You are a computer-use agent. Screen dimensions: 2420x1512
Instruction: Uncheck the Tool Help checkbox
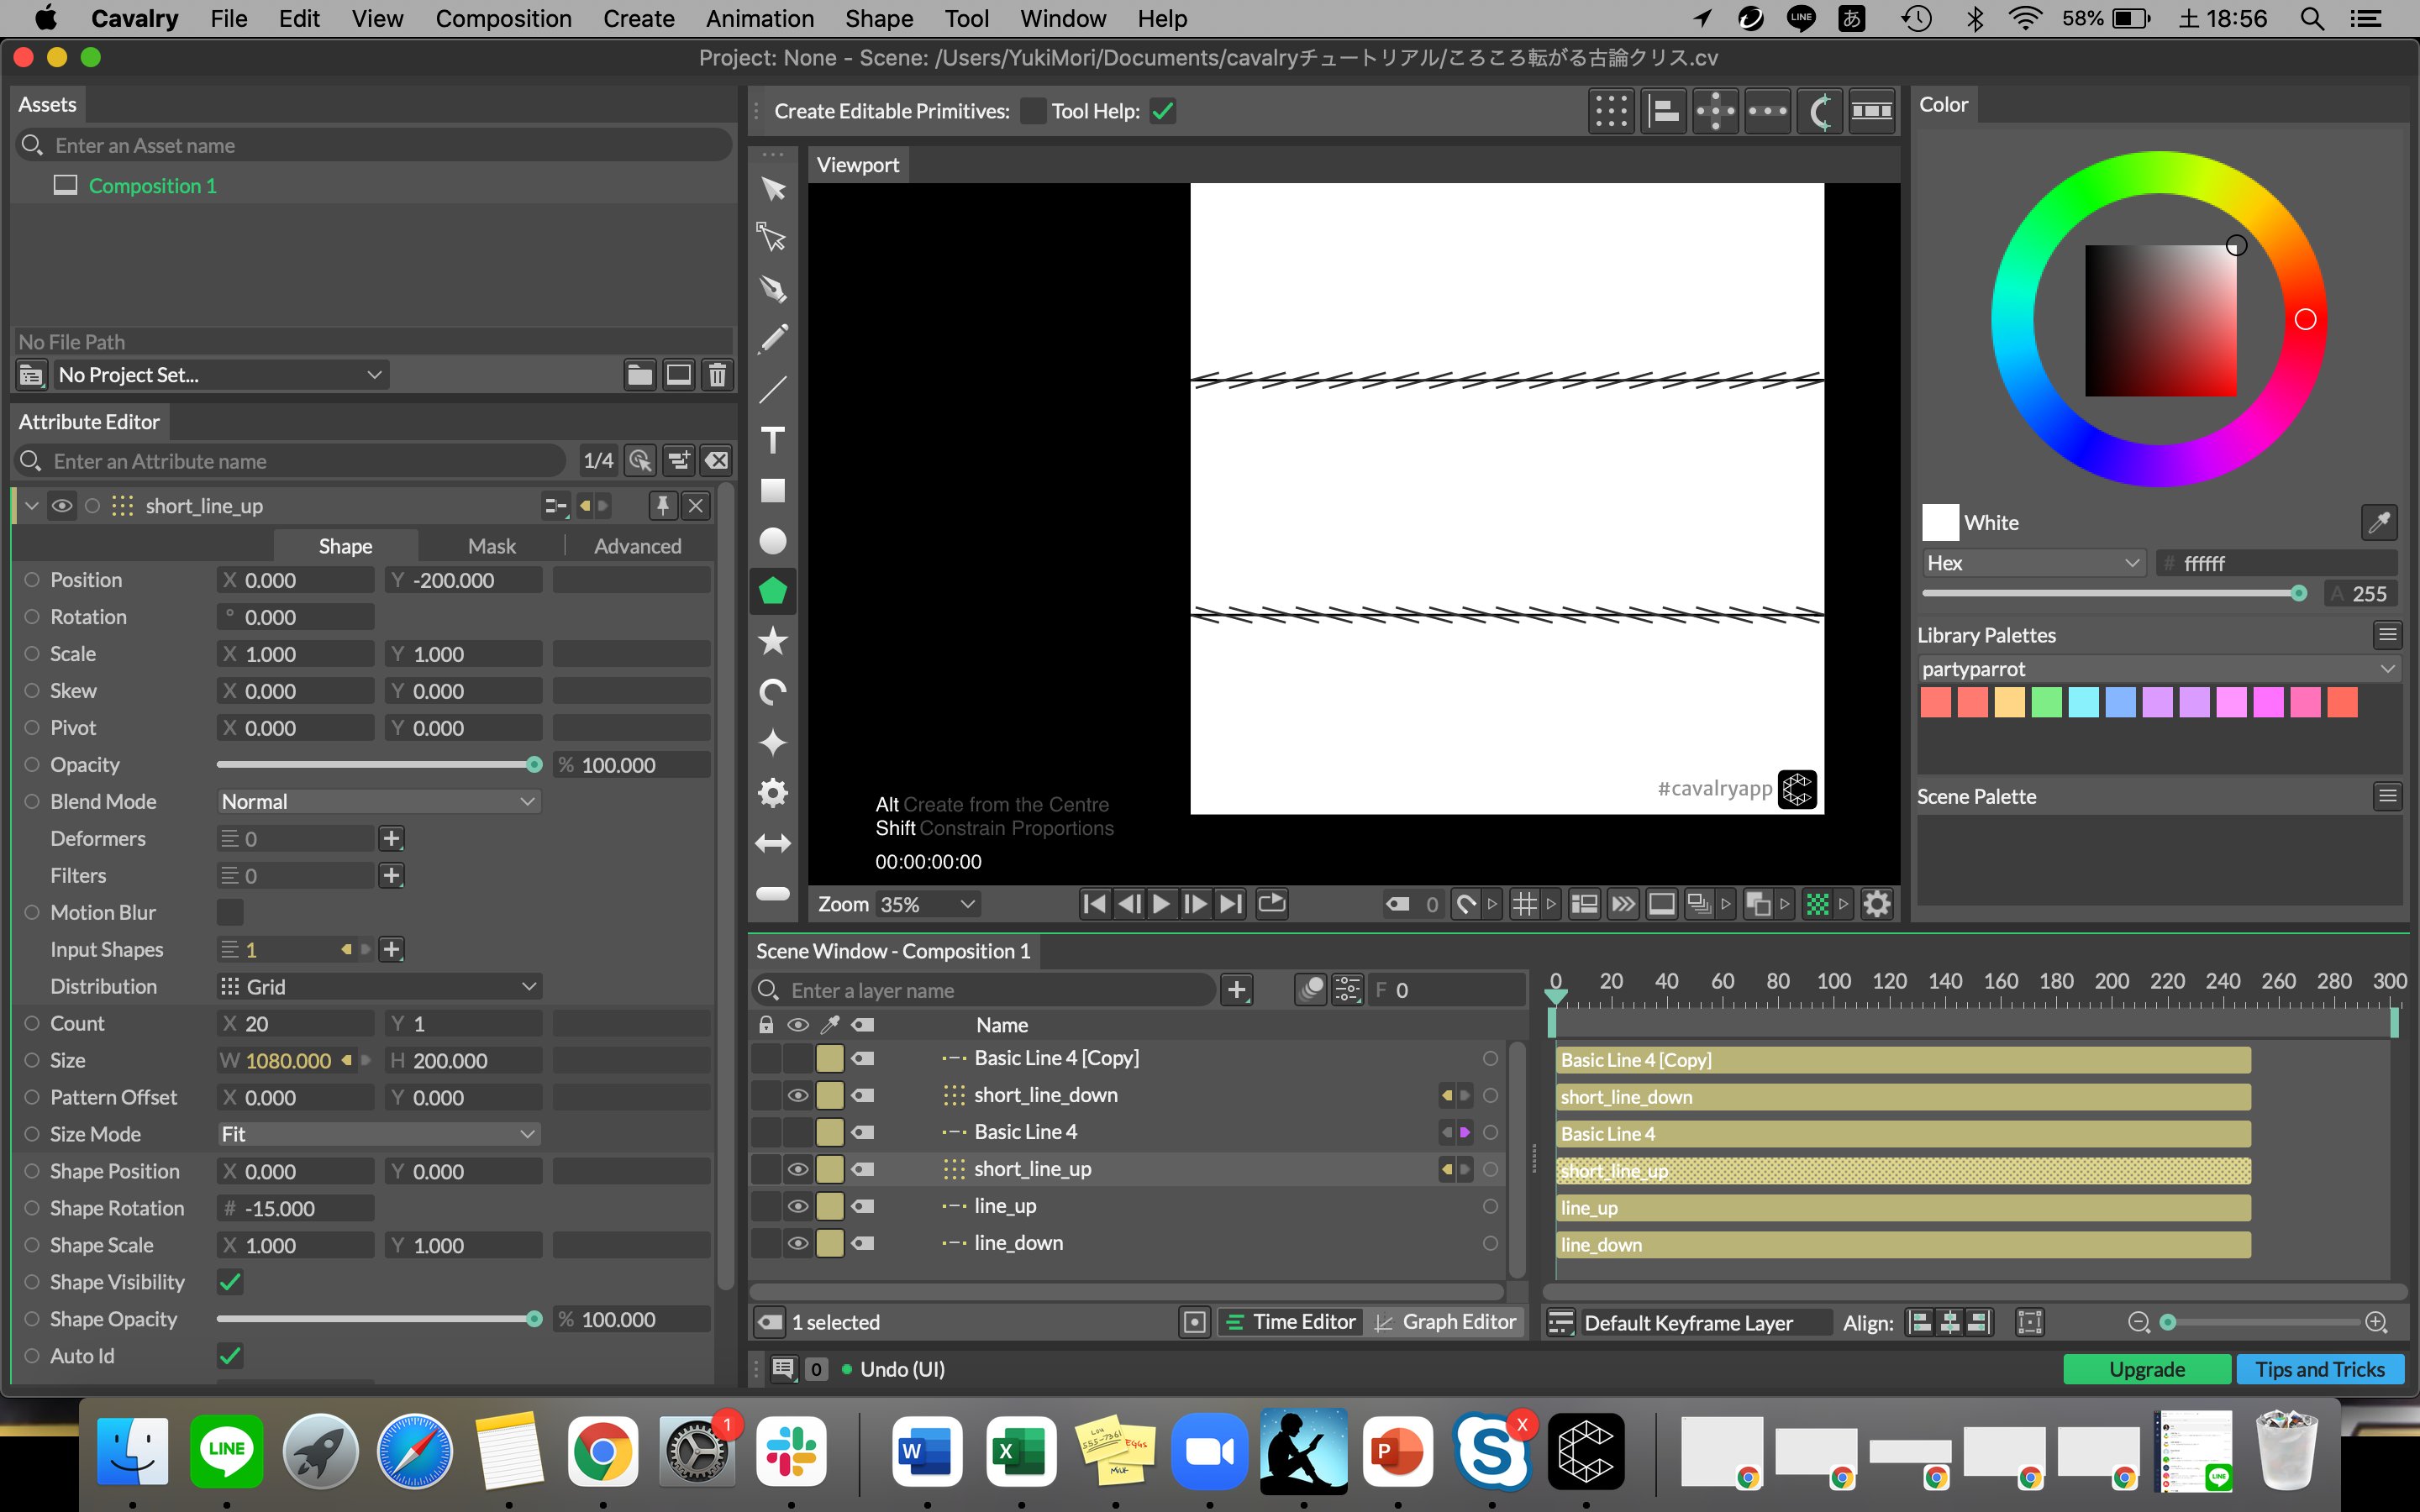pos(1162,111)
